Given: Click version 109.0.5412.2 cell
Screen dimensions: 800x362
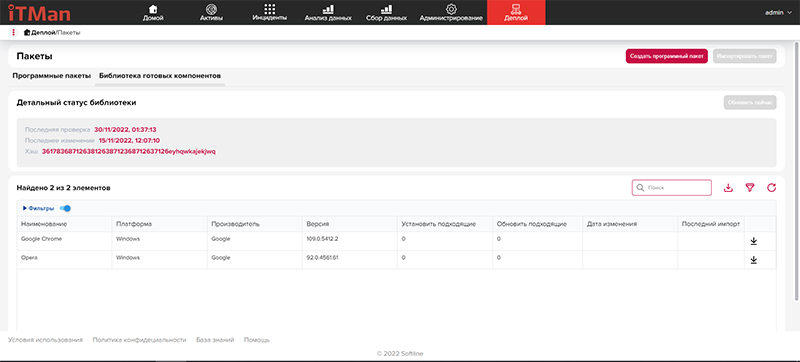Looking at the screenshot, I should pos(322,239).
